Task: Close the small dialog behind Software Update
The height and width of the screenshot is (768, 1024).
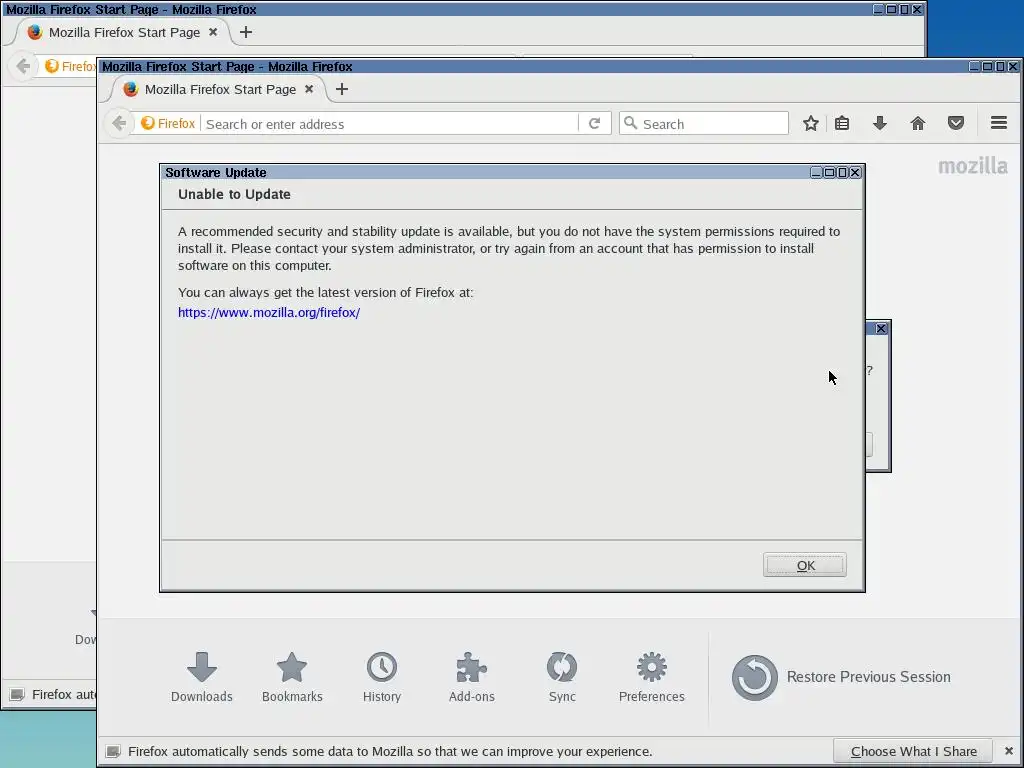Action: pyautogui.click(x=880, y=328)
